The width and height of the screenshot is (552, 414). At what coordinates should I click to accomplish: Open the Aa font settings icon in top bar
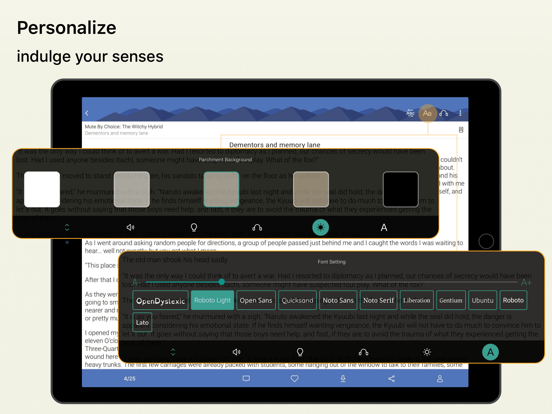pos(427,113)
